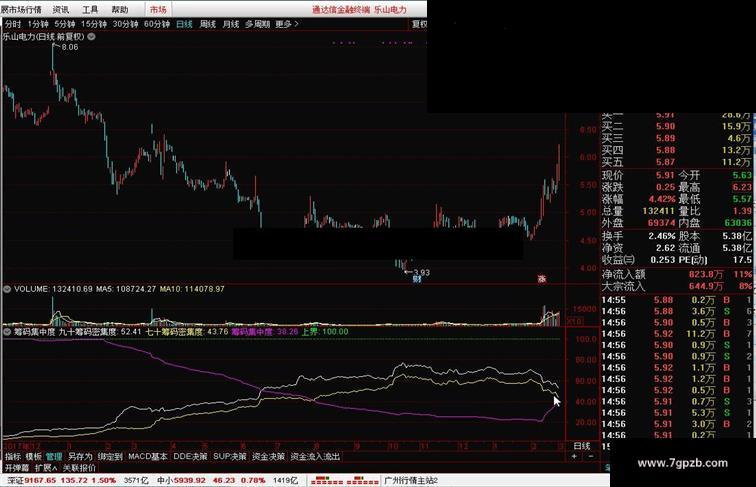This screenshot has width=756, height=487.
Task: Zoom in chart with the + button
Action: pos(574,456)
